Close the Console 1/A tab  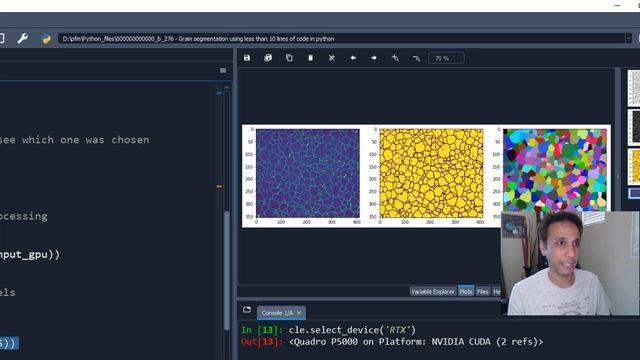click(x=299, y=313)
